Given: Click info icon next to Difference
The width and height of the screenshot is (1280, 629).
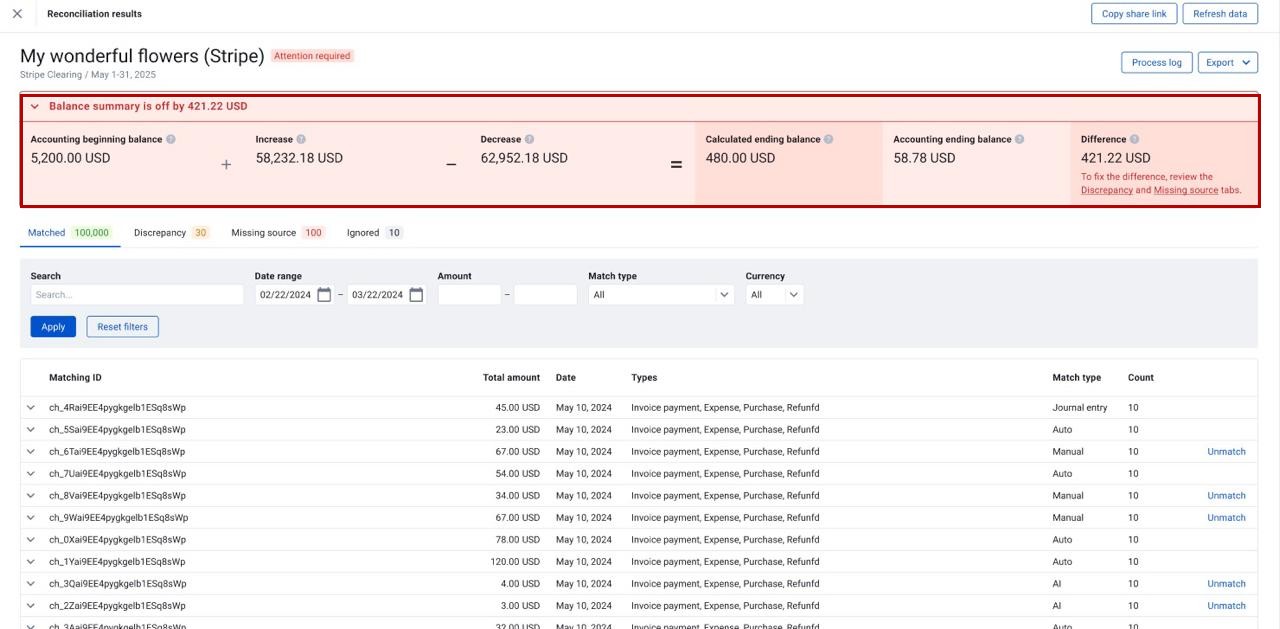Looking at the screenshot, I should (x=1134, y=139).
